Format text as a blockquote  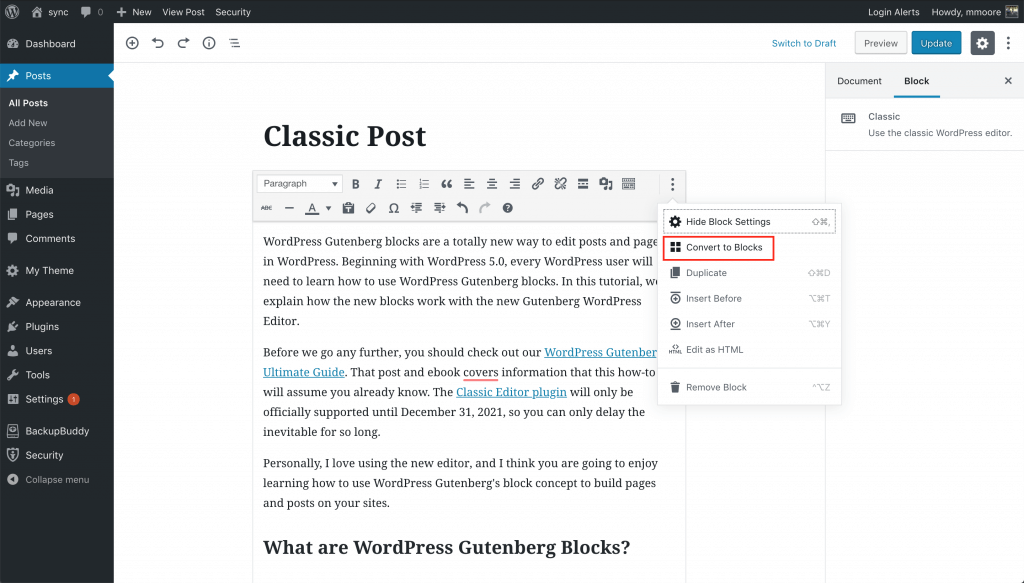coord(447,184)
